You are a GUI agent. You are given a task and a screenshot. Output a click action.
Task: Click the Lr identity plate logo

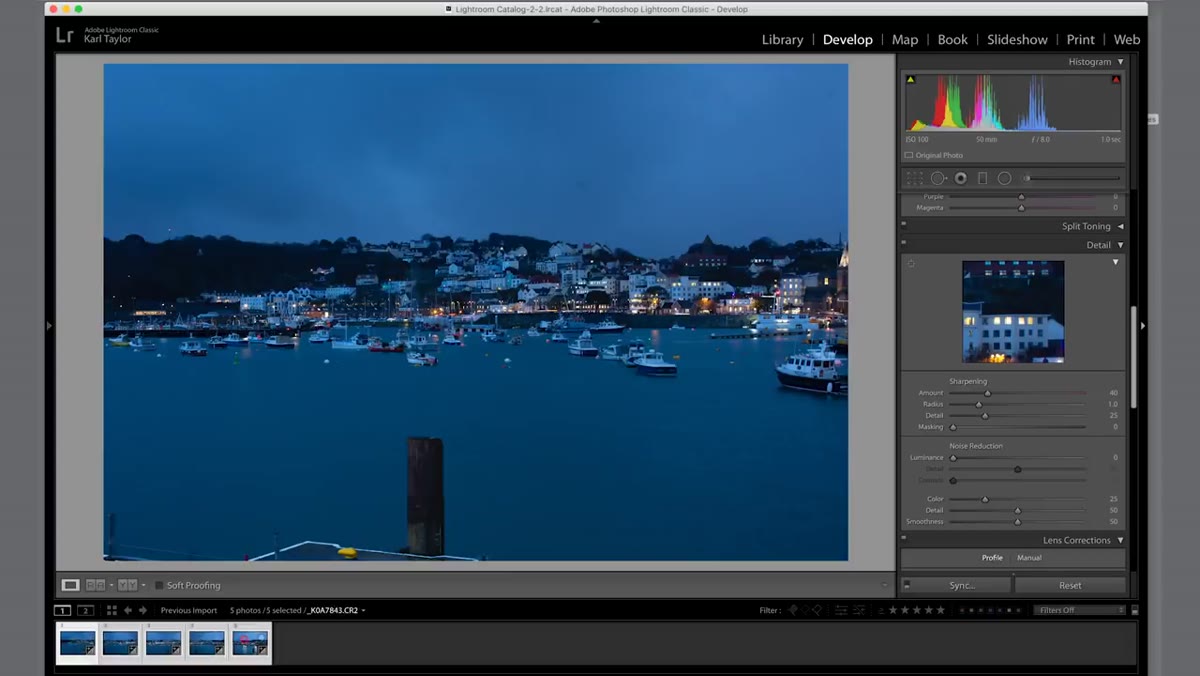coord(64,36)
